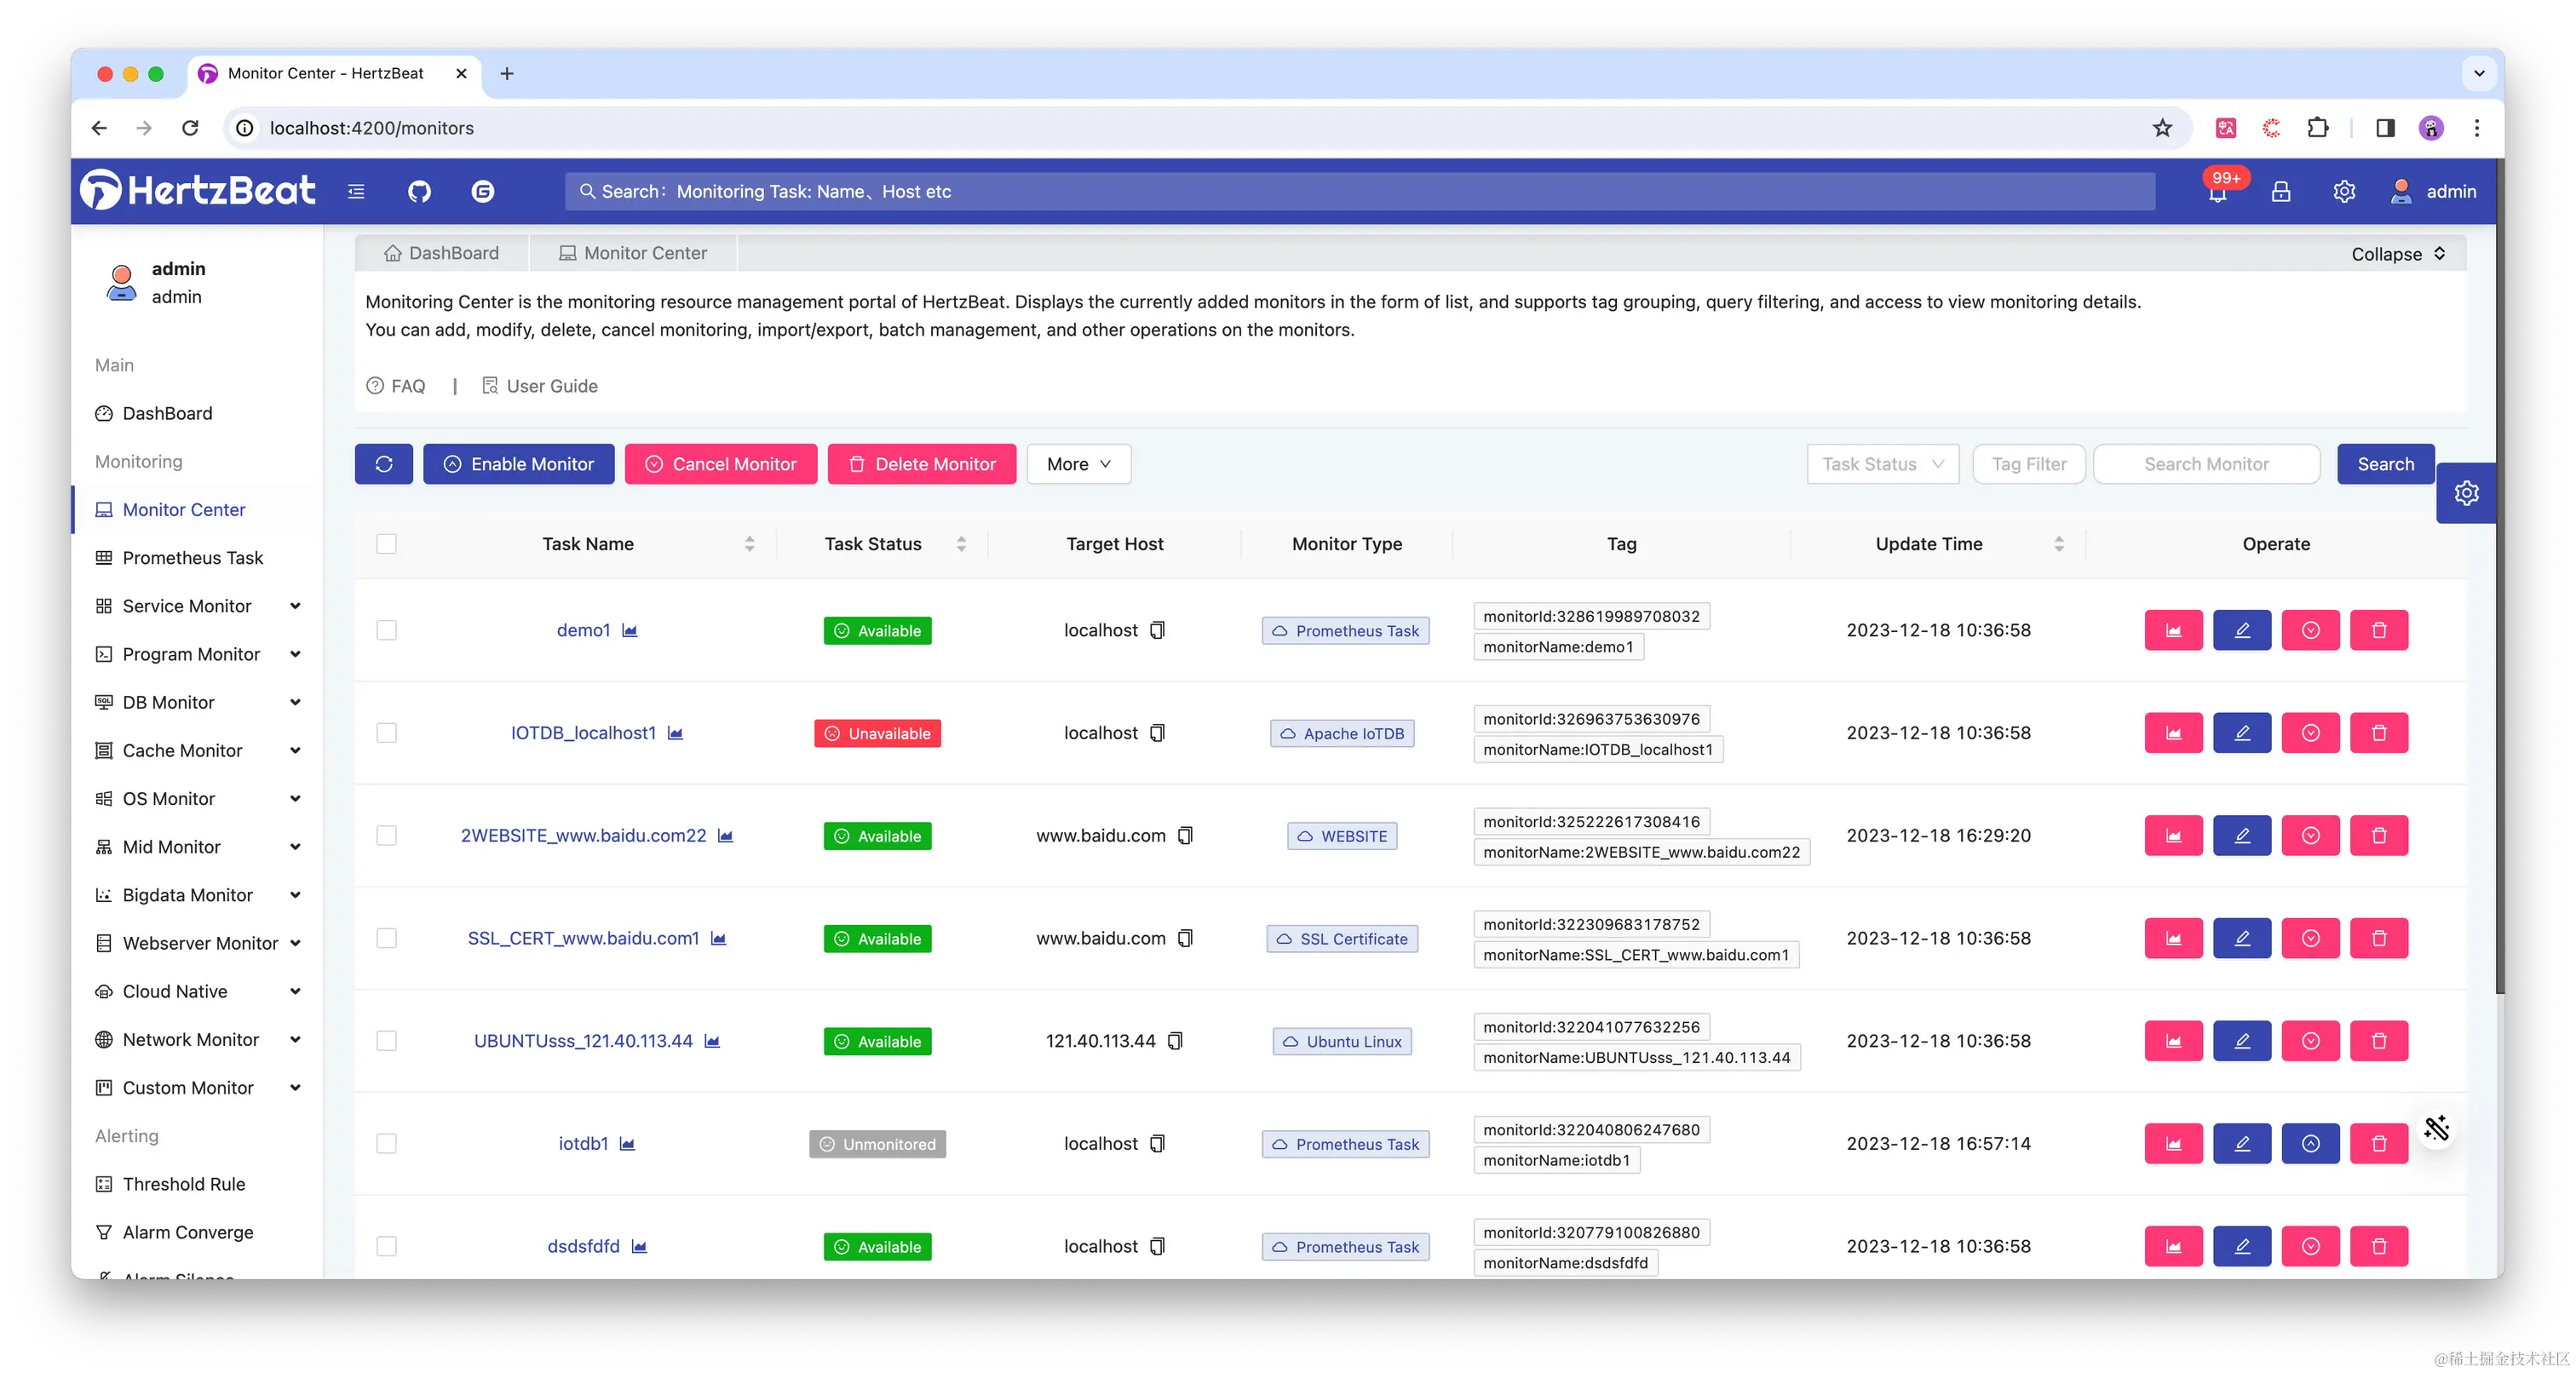
Task: Enable monitoring for iotdb1 row
Action: point(2310,1143)
